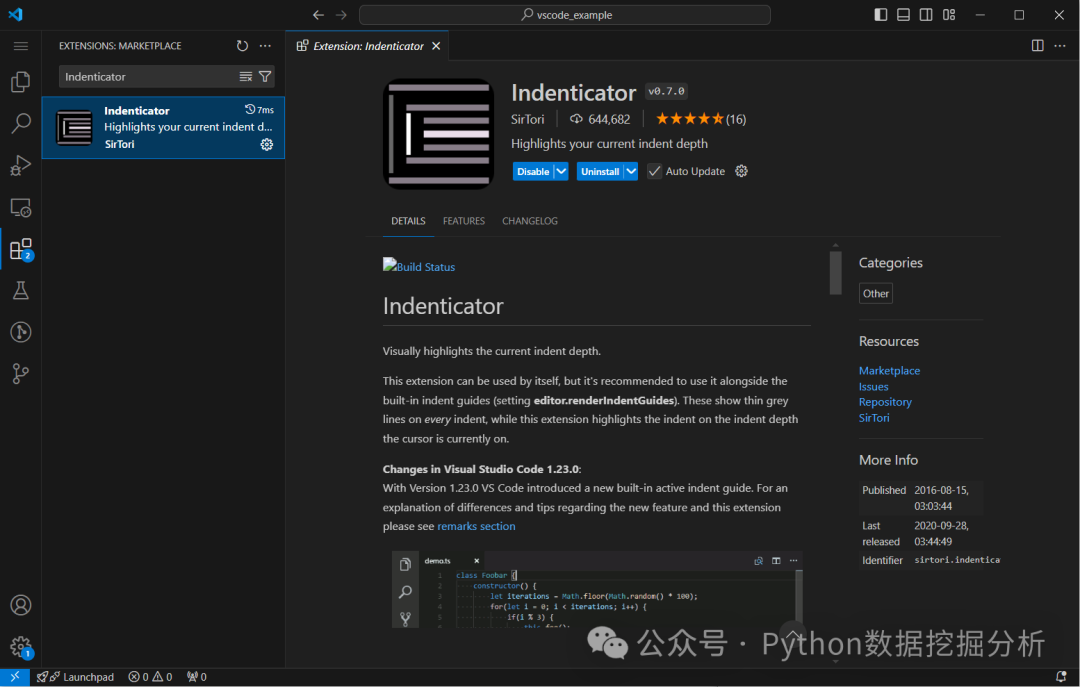This screenshot has width=1080, height=687.
Task: Open extension settings gear beside Auto Update
Action: pos(741,171)
